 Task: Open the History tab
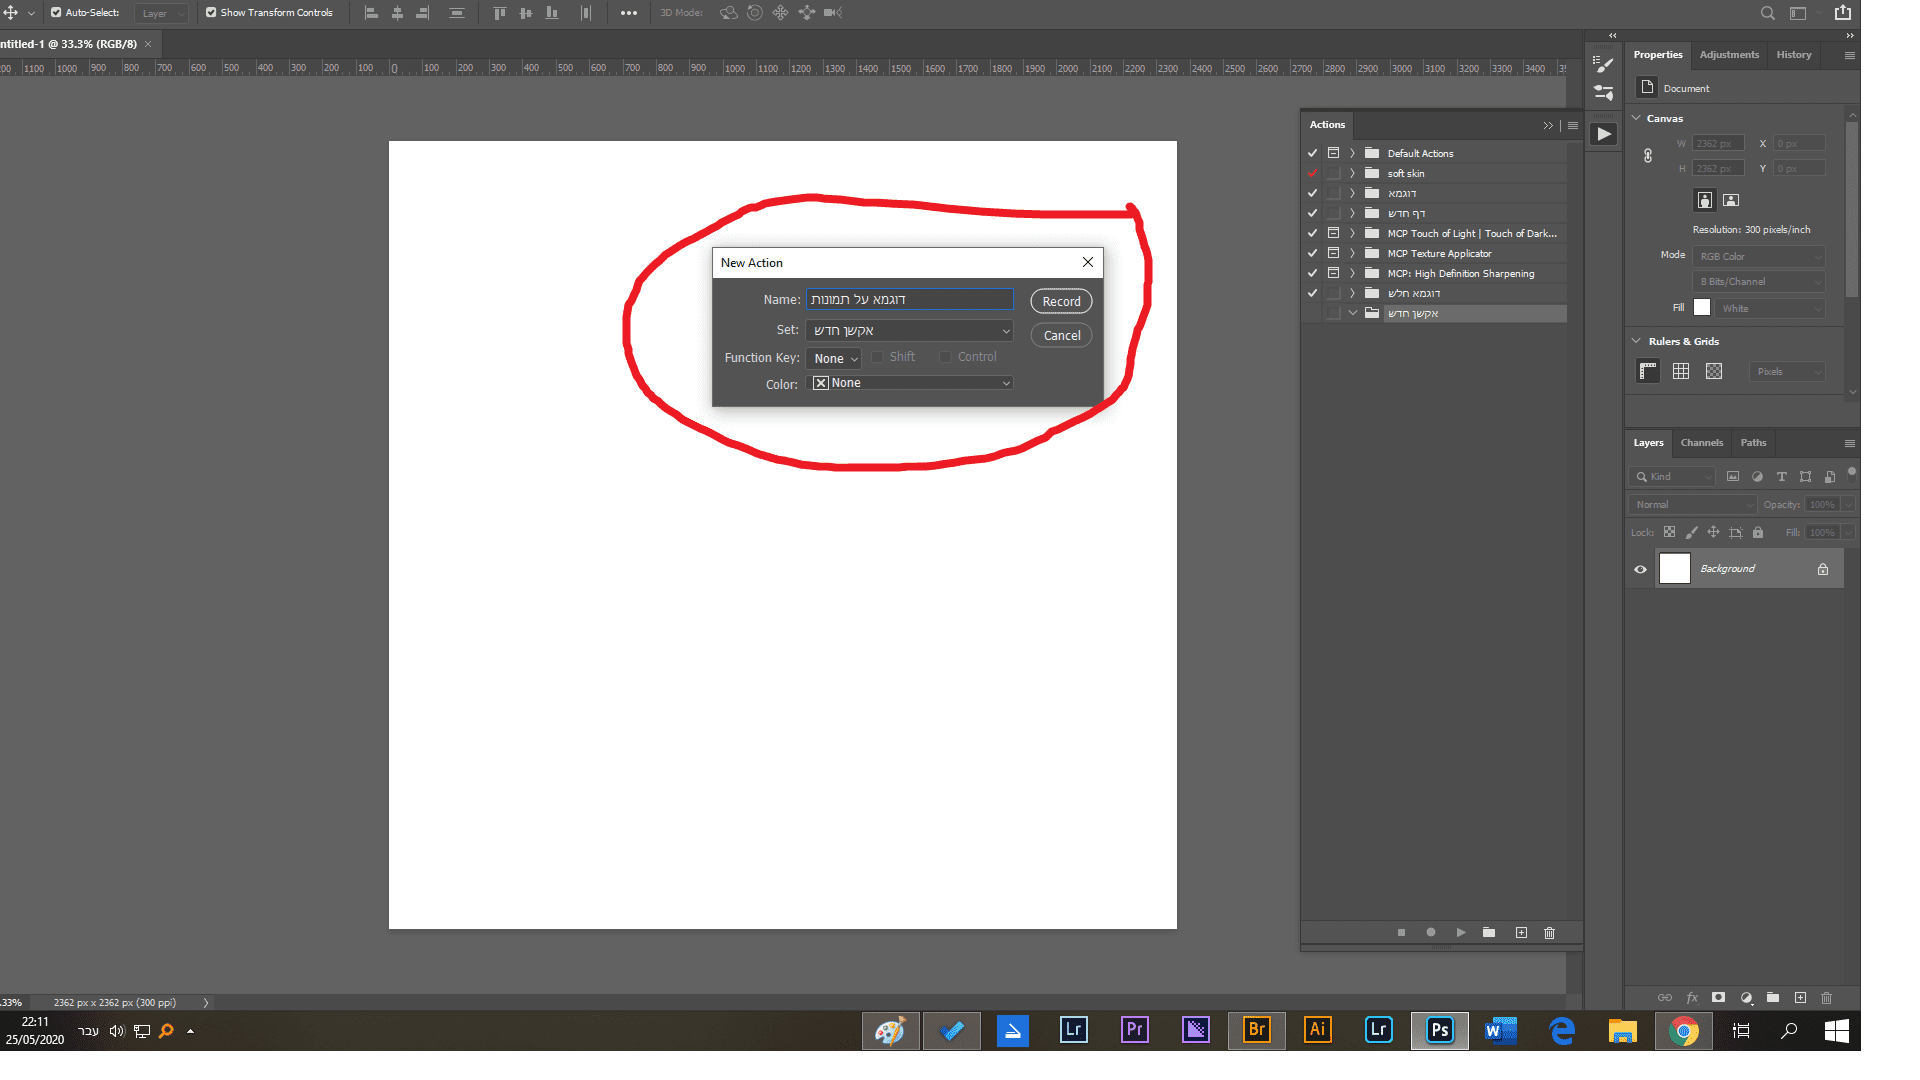[x=1793, y=55]
